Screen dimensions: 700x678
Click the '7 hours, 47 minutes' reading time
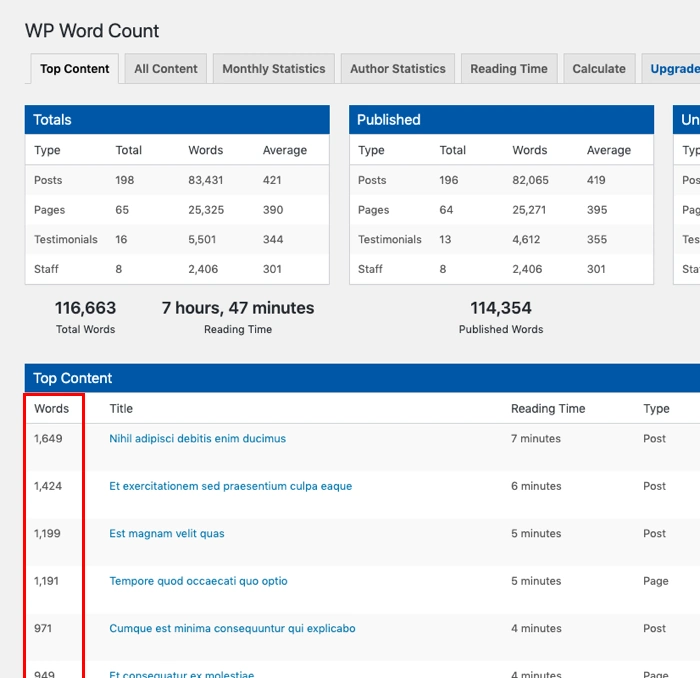click(x=238, y=308)
